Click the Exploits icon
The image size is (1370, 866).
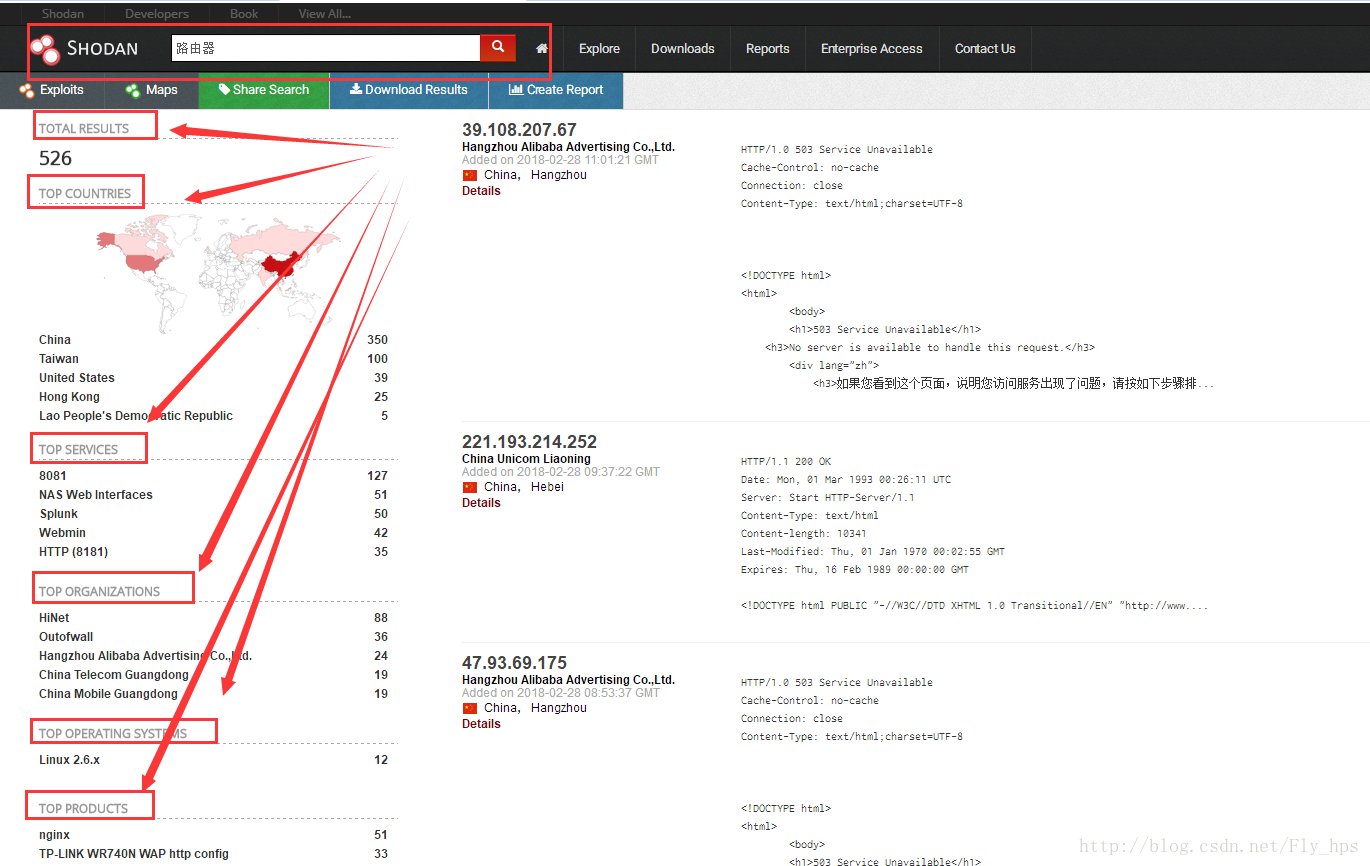coord(27,90)
